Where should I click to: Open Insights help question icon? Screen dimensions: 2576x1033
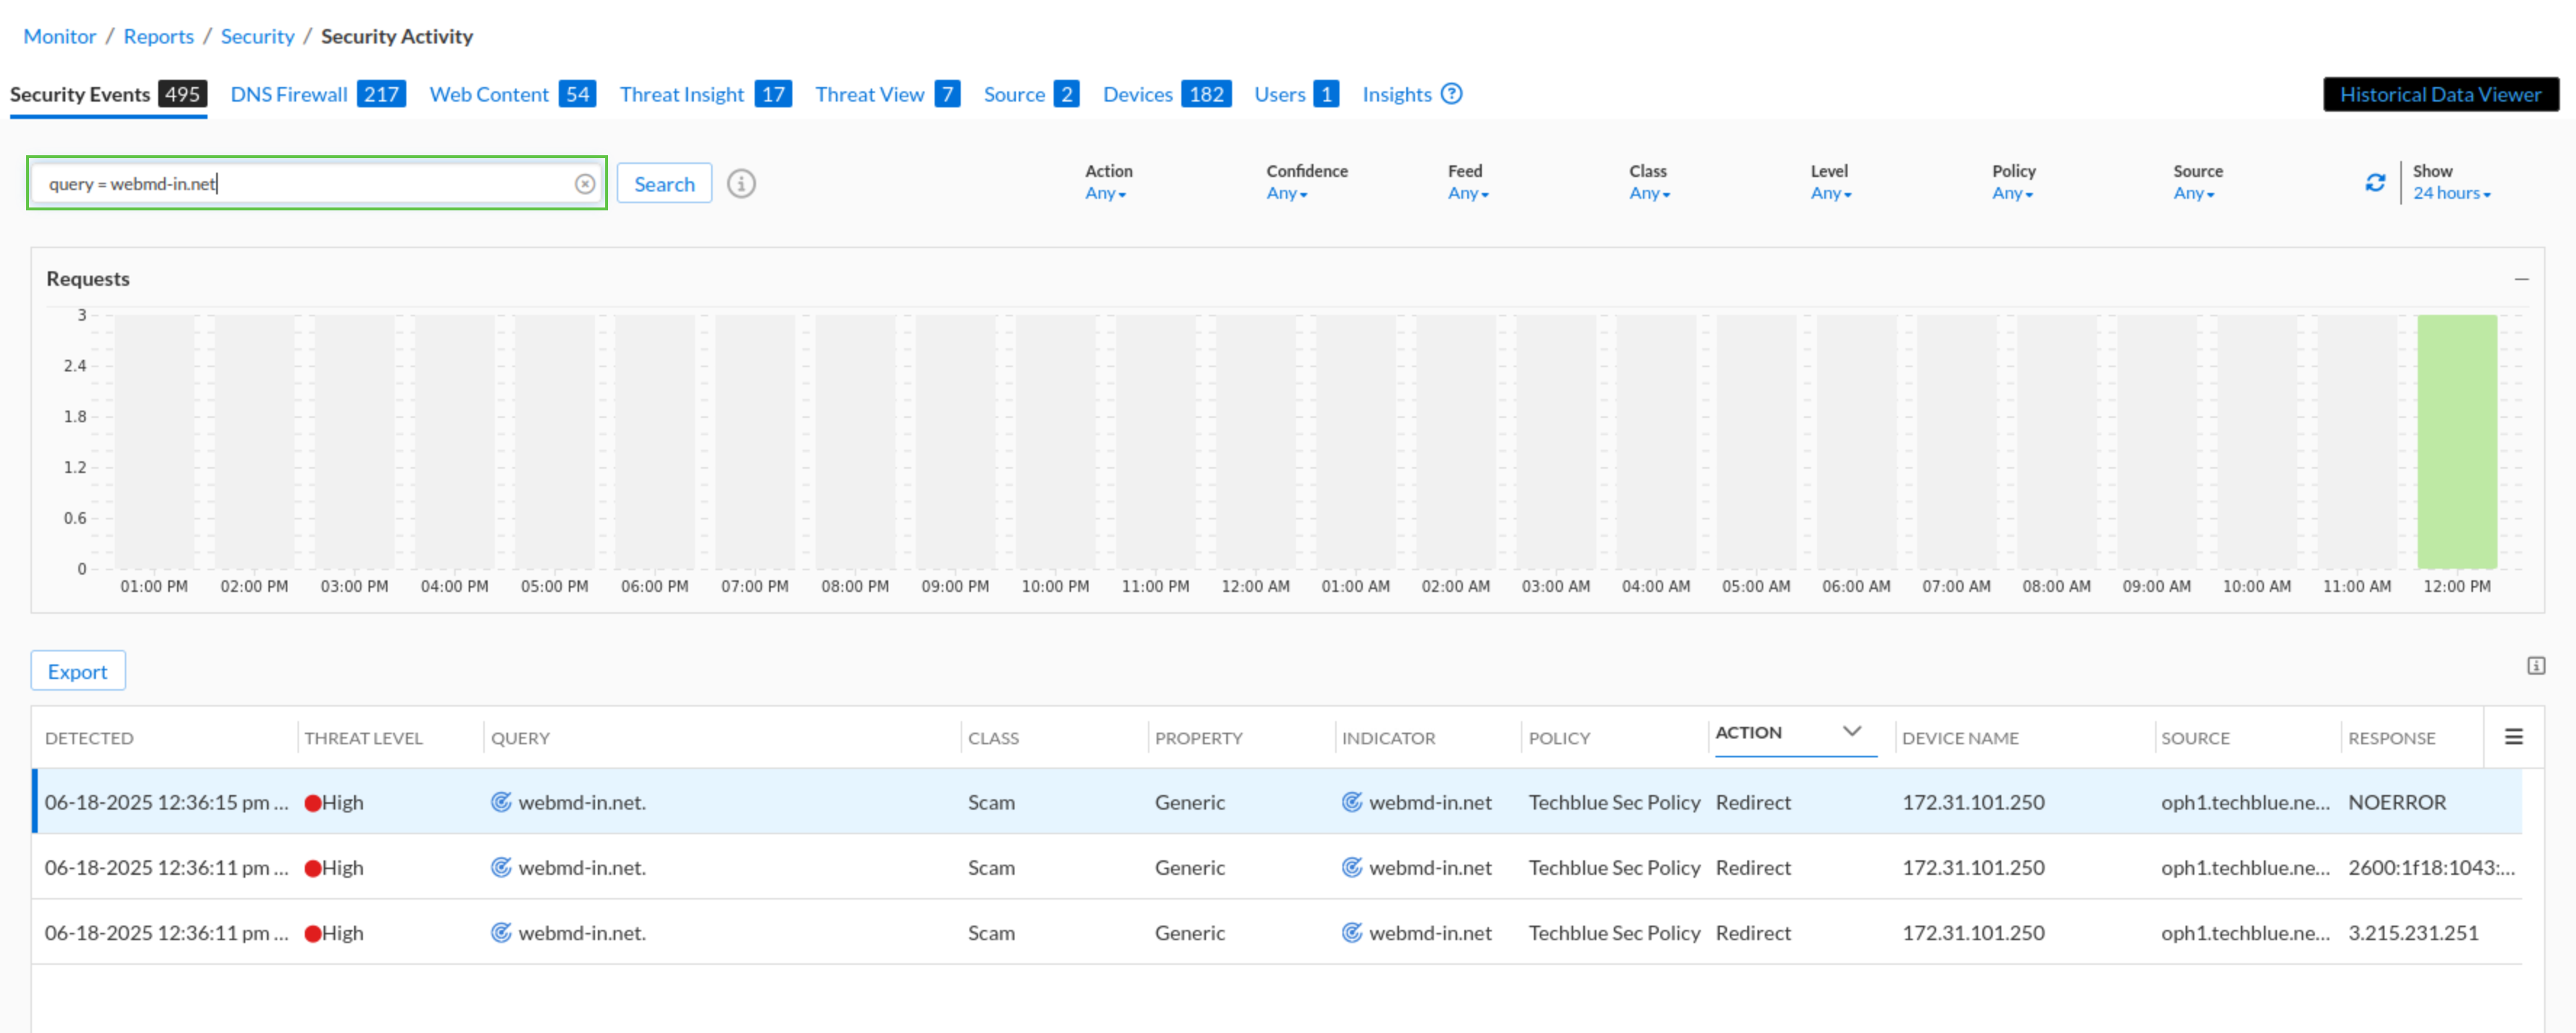tap(1452, 94)
